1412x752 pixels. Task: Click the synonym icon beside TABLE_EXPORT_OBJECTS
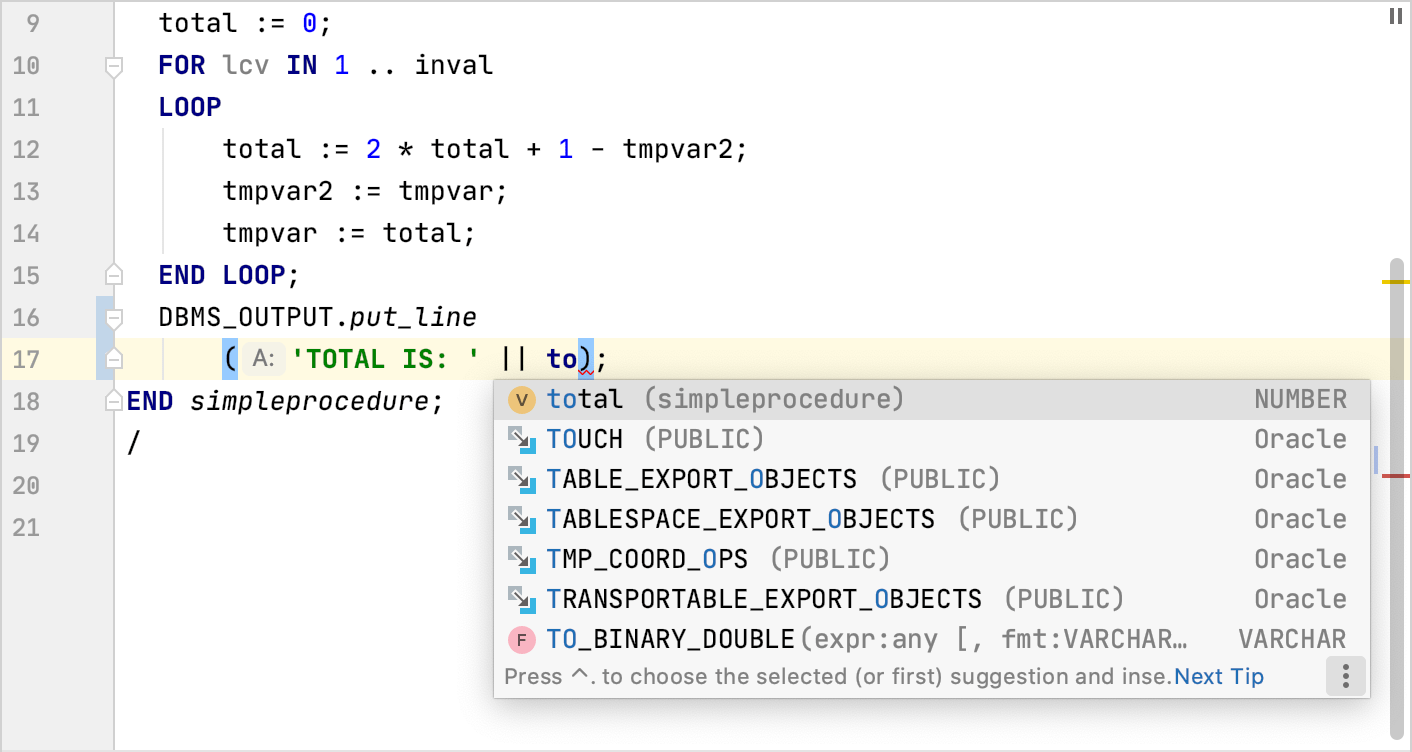(521, 478)
